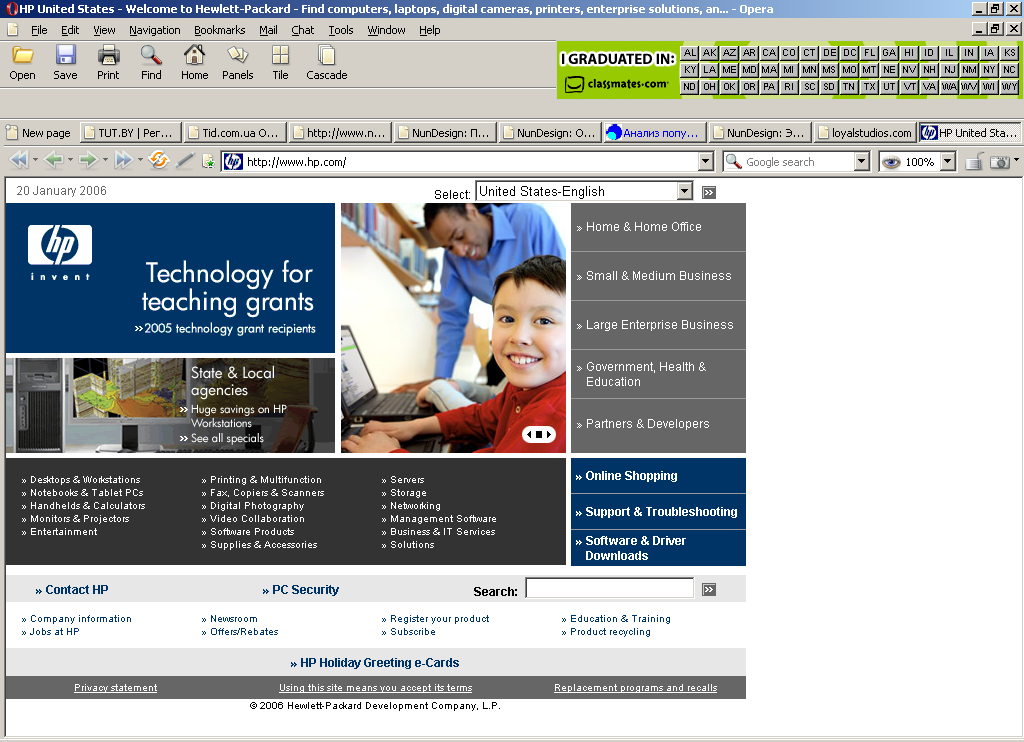Reload the page with the orange Reload icon

[x=159, y=159]
